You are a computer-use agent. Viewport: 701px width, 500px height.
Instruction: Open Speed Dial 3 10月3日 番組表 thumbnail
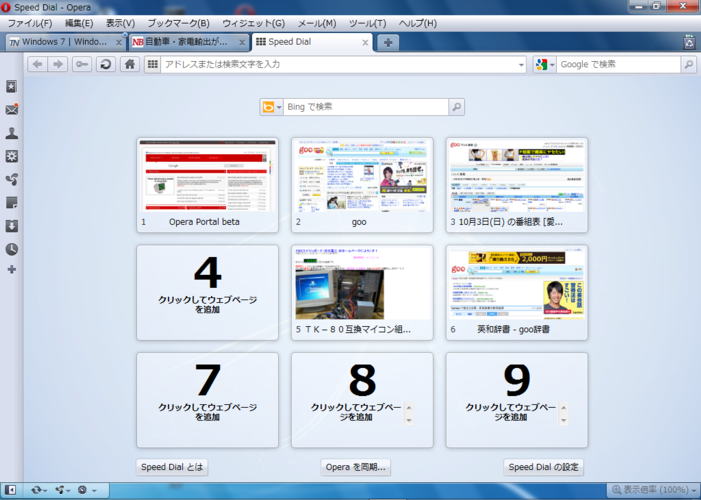click(x=517, y=185)
